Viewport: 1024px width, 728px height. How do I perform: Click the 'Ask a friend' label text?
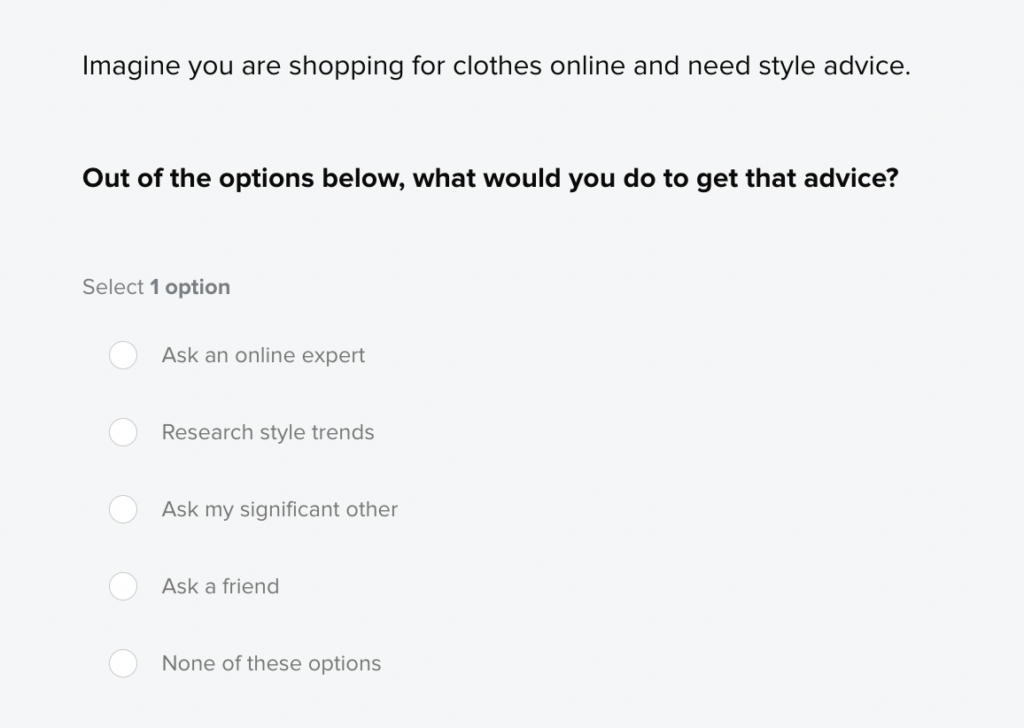coord(220,586)
